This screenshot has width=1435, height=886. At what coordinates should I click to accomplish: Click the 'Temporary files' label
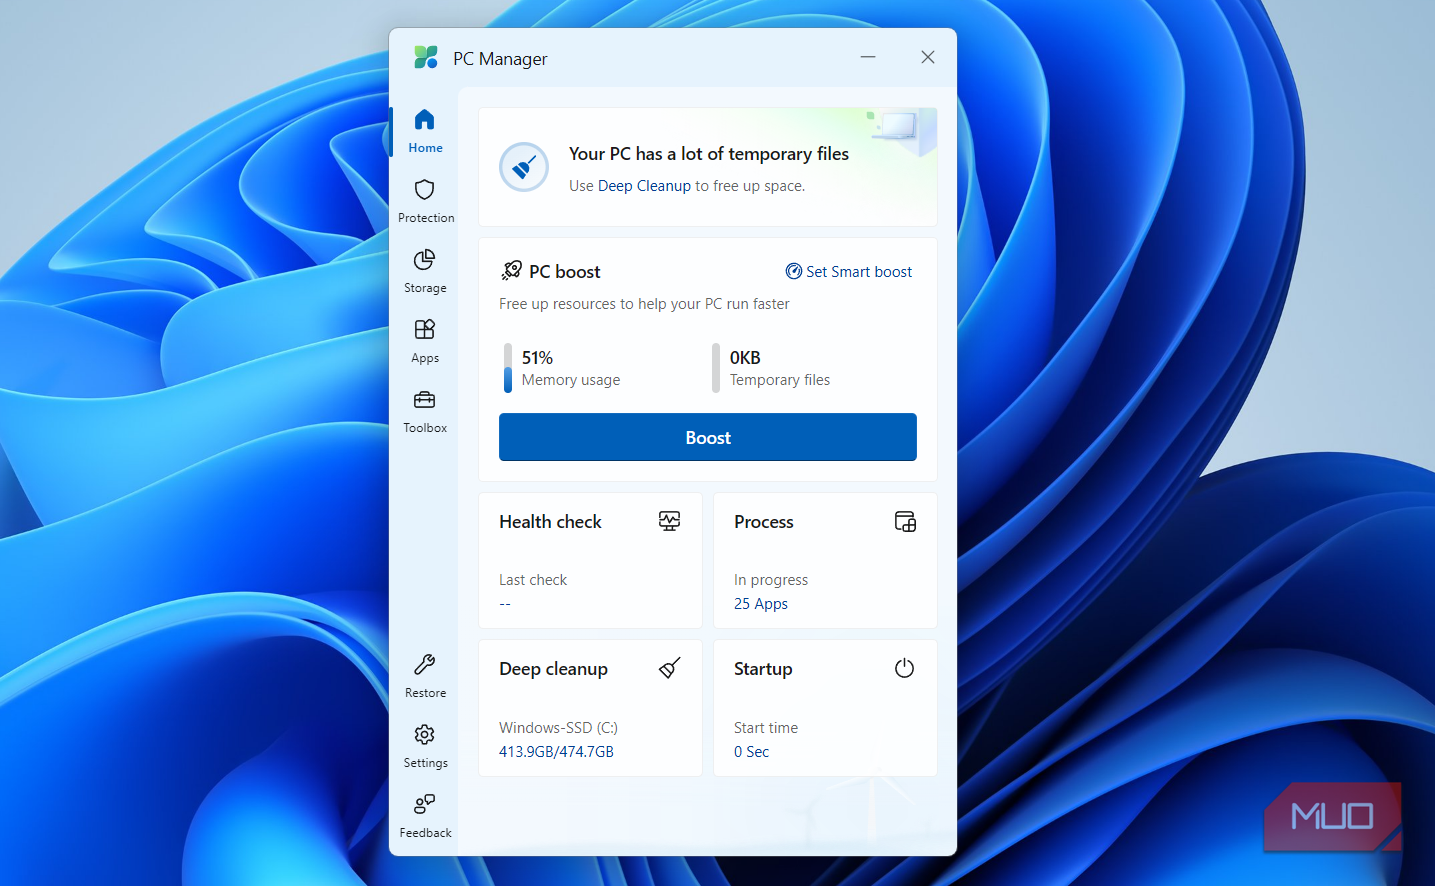(780, 380)
